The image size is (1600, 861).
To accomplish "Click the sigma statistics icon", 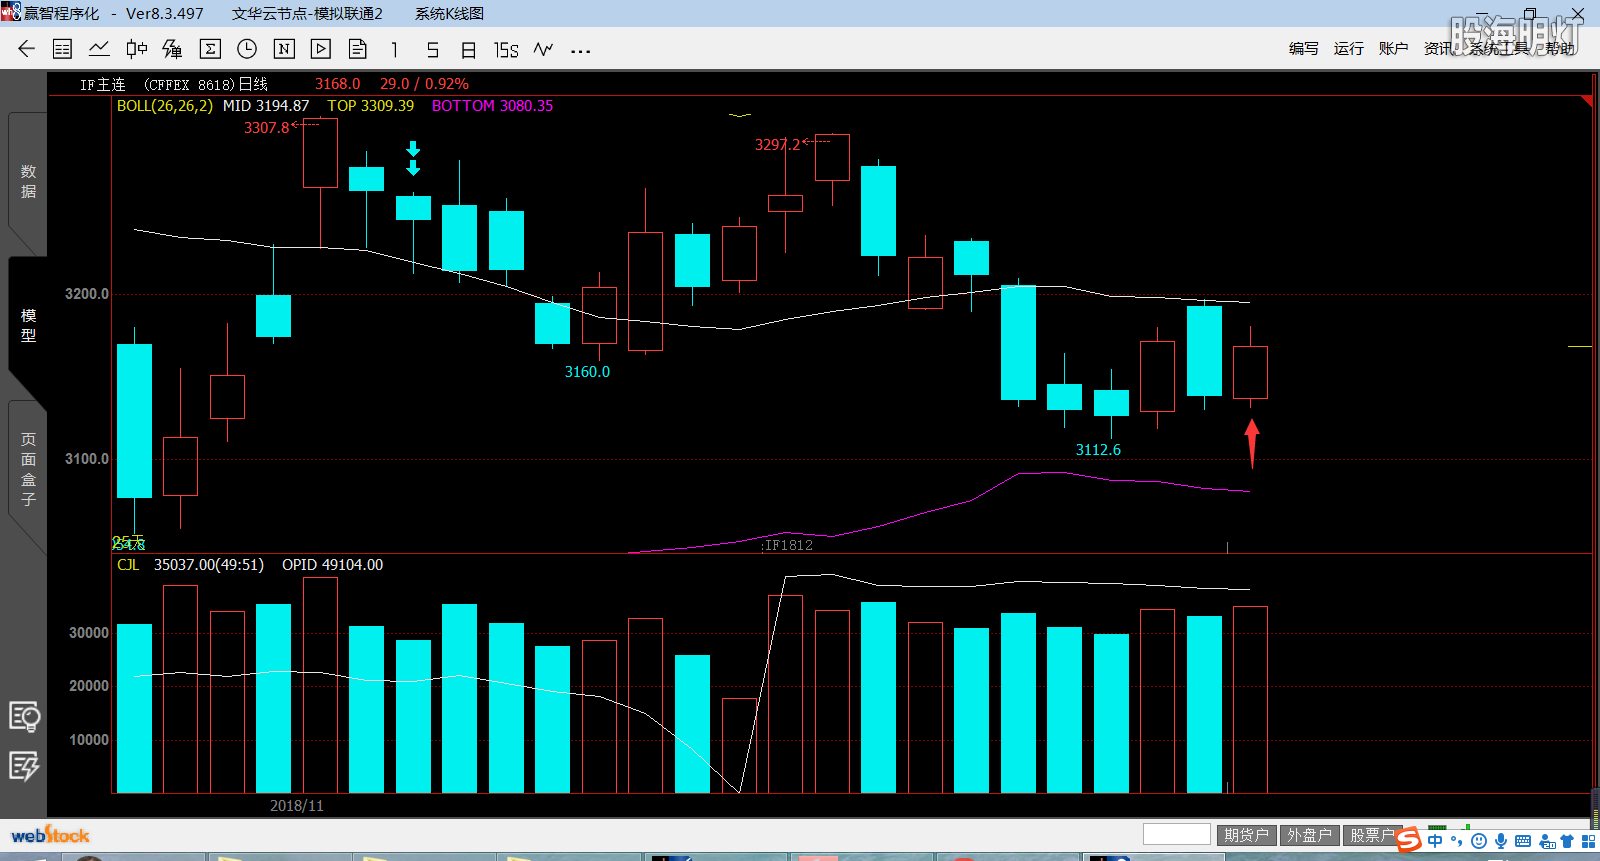I will click(210, 49).
